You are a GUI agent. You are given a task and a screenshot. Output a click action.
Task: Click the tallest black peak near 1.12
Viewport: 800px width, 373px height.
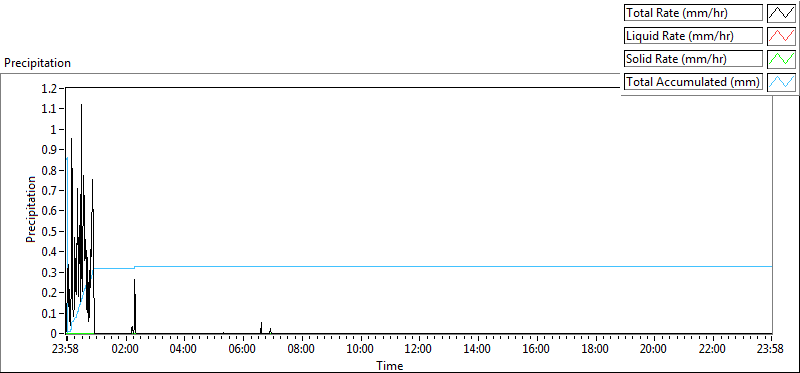tap(81, 105)
